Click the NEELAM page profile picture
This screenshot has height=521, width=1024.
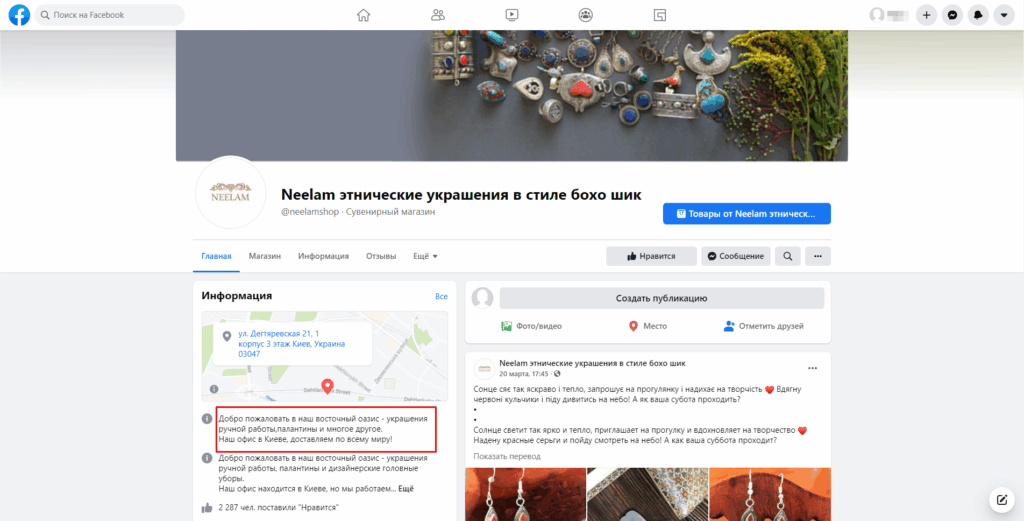(x=230, y=193)
